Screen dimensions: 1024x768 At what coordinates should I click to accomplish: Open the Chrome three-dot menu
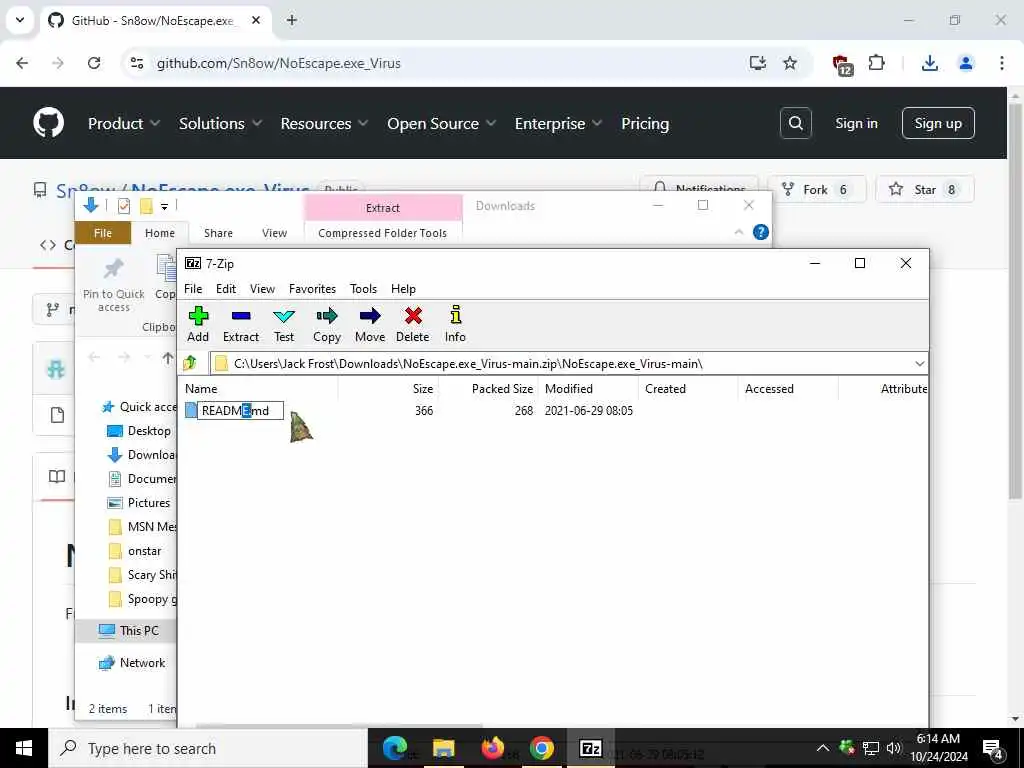coord(1002,63)
